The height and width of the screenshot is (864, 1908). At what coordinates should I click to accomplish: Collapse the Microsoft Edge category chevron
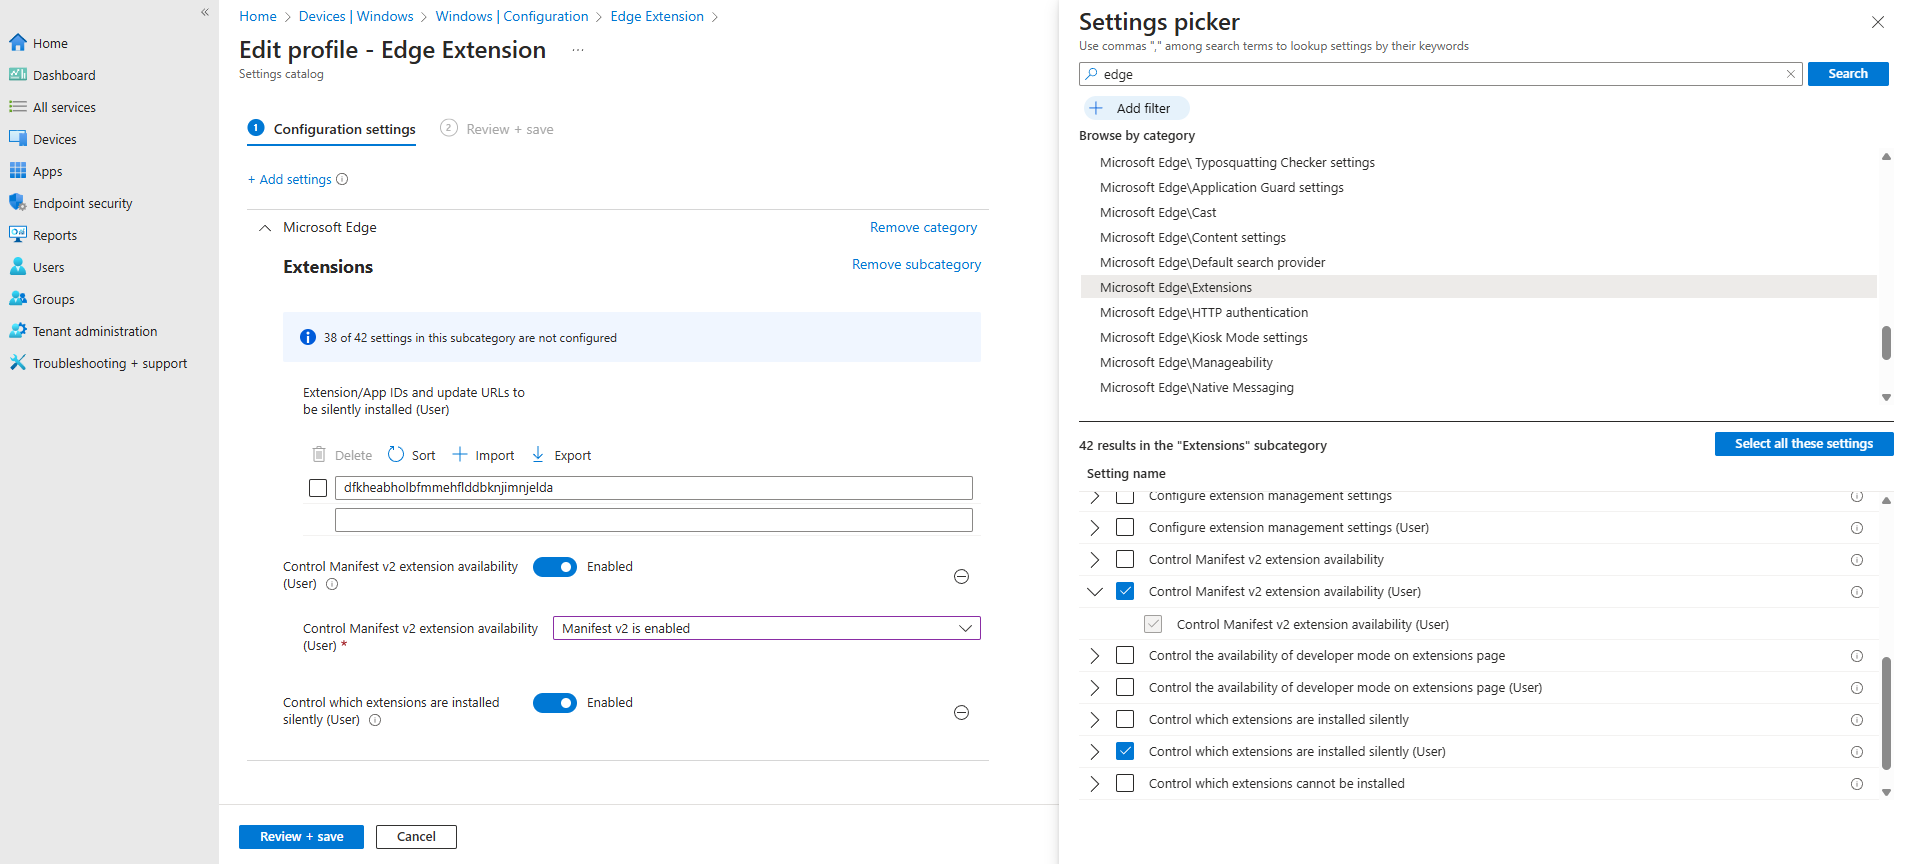(x=265, y=228)
